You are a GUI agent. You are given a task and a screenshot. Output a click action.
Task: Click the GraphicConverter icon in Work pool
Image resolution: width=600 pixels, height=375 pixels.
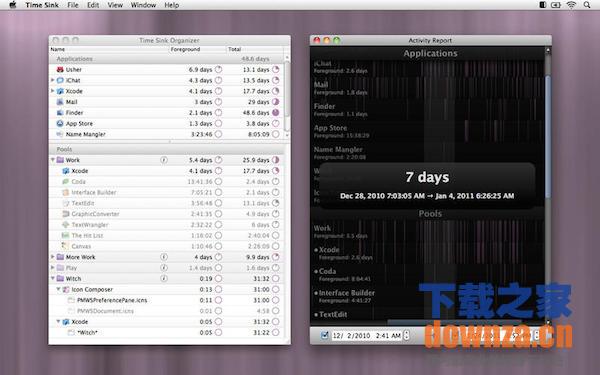pyautogui.click(x=66, y=214)
